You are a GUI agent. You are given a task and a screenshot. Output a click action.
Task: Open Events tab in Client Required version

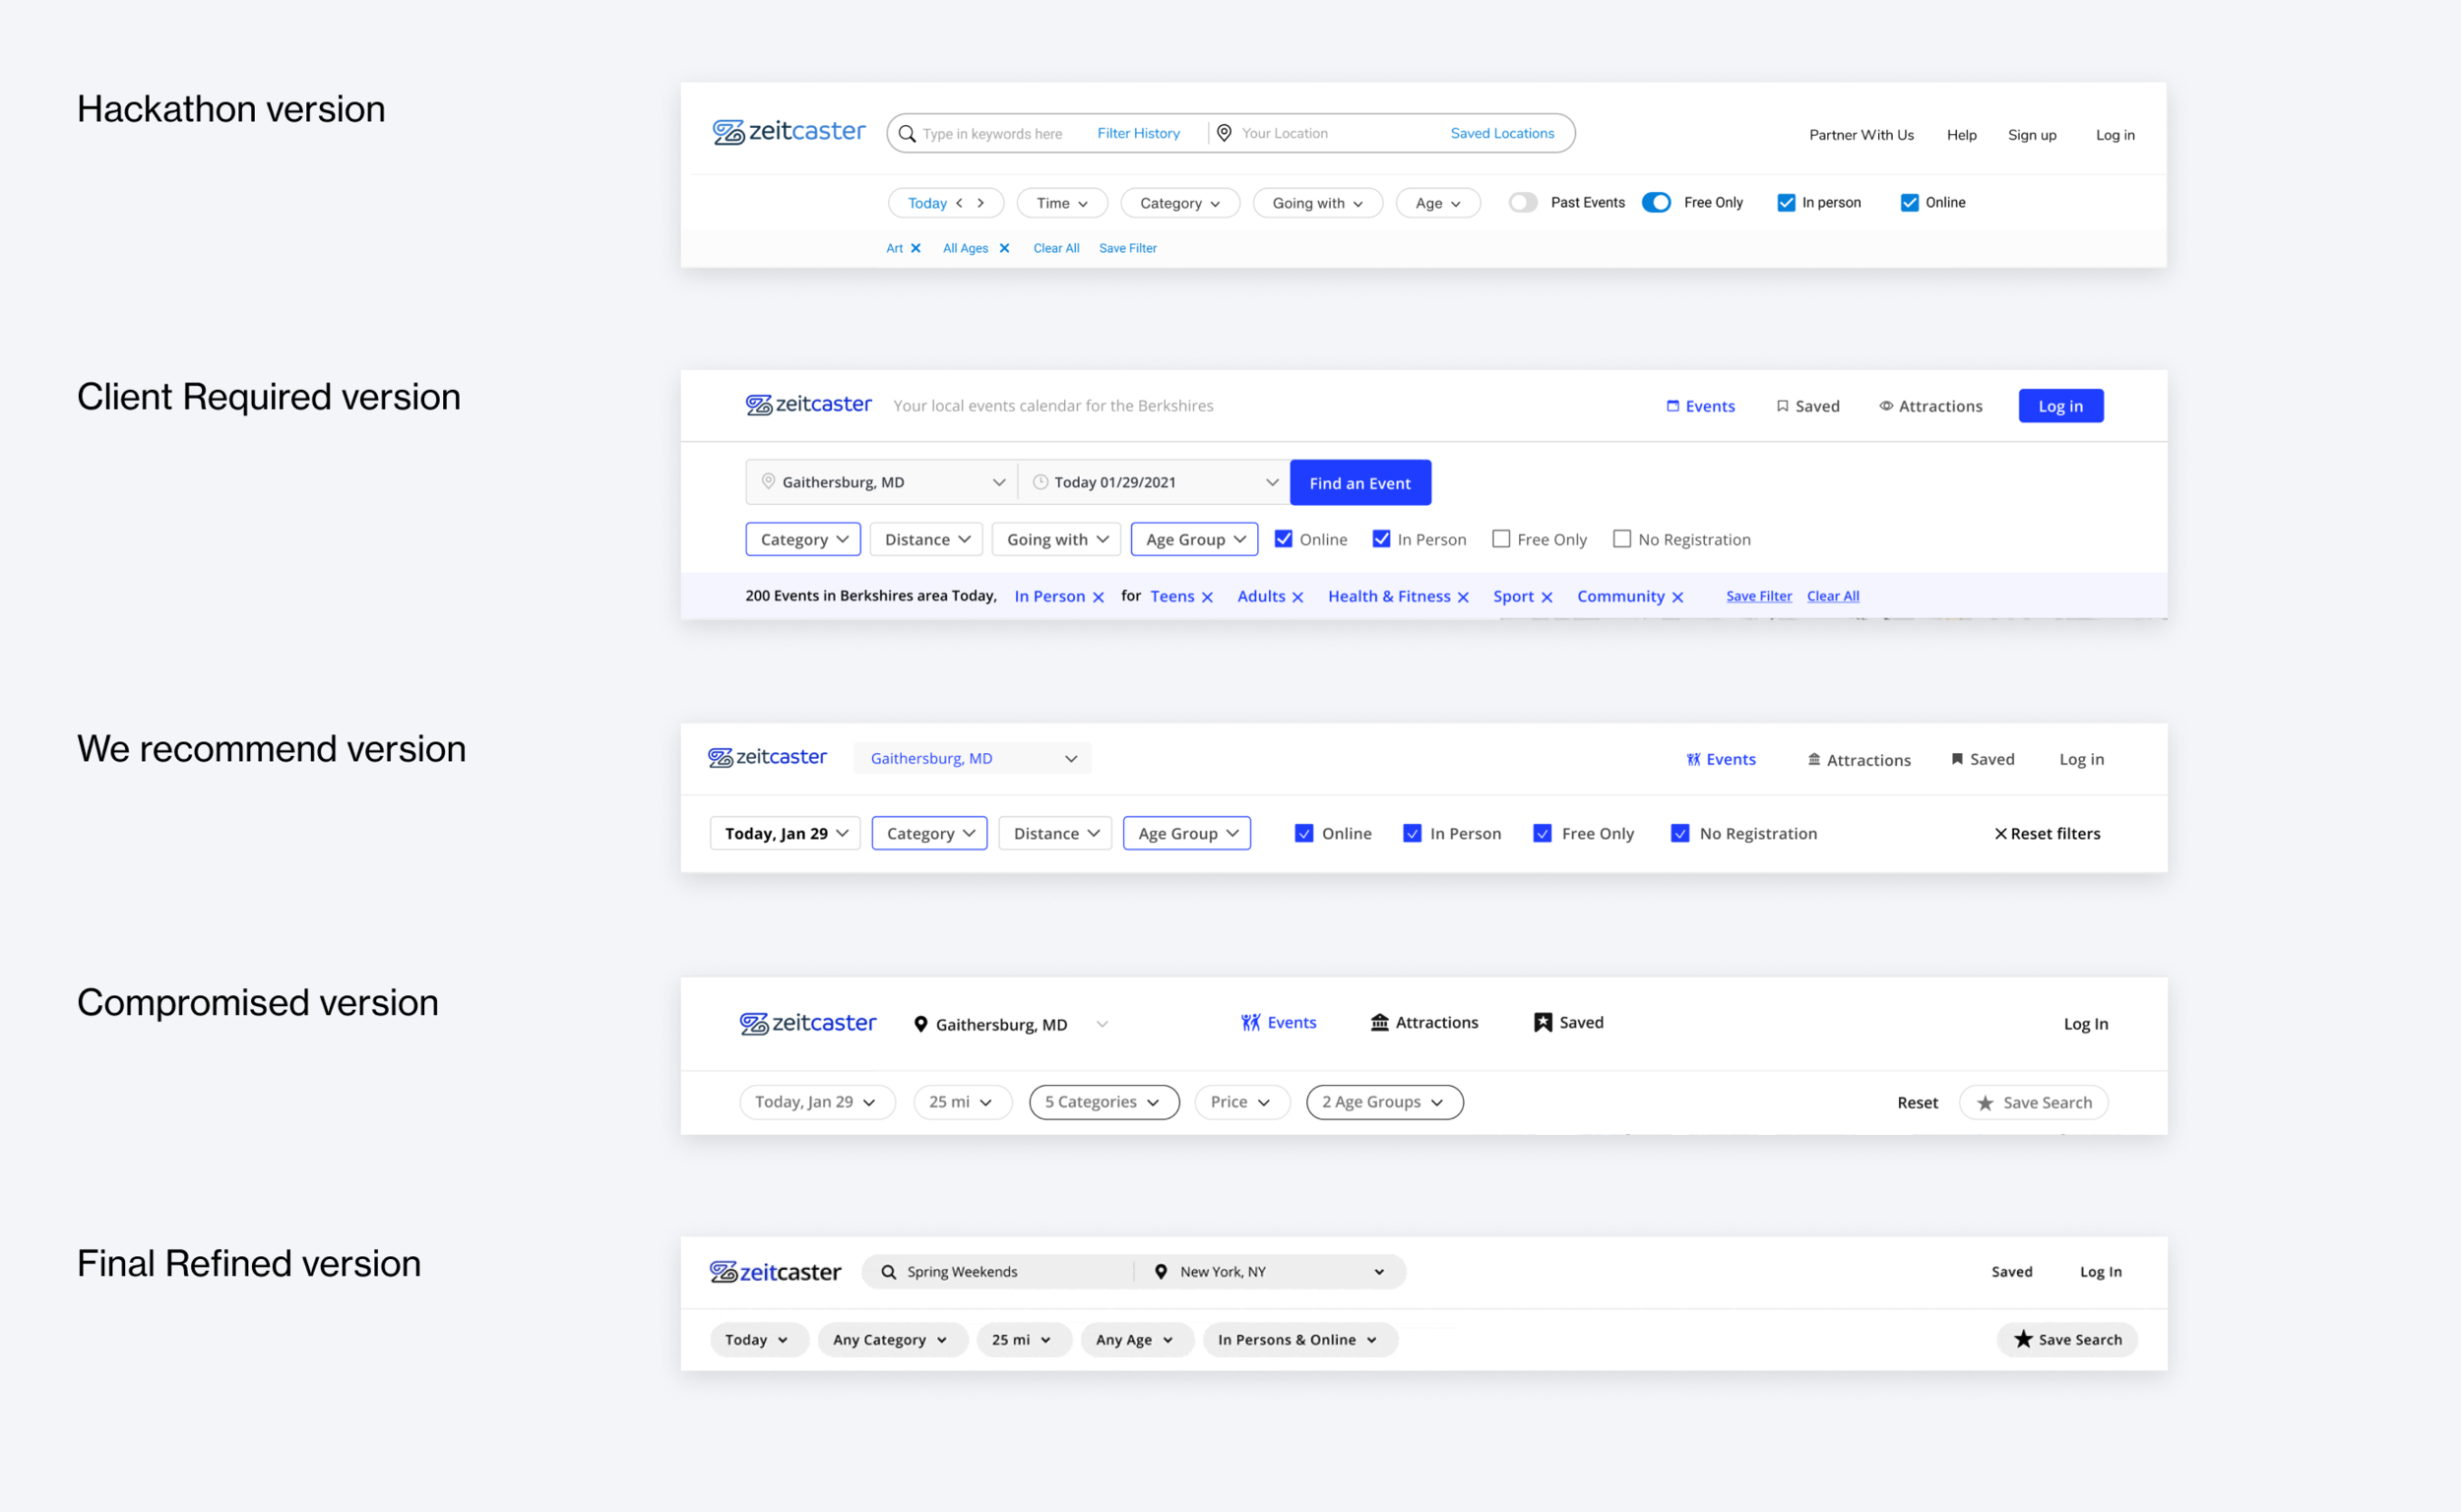pos(1700,406)
